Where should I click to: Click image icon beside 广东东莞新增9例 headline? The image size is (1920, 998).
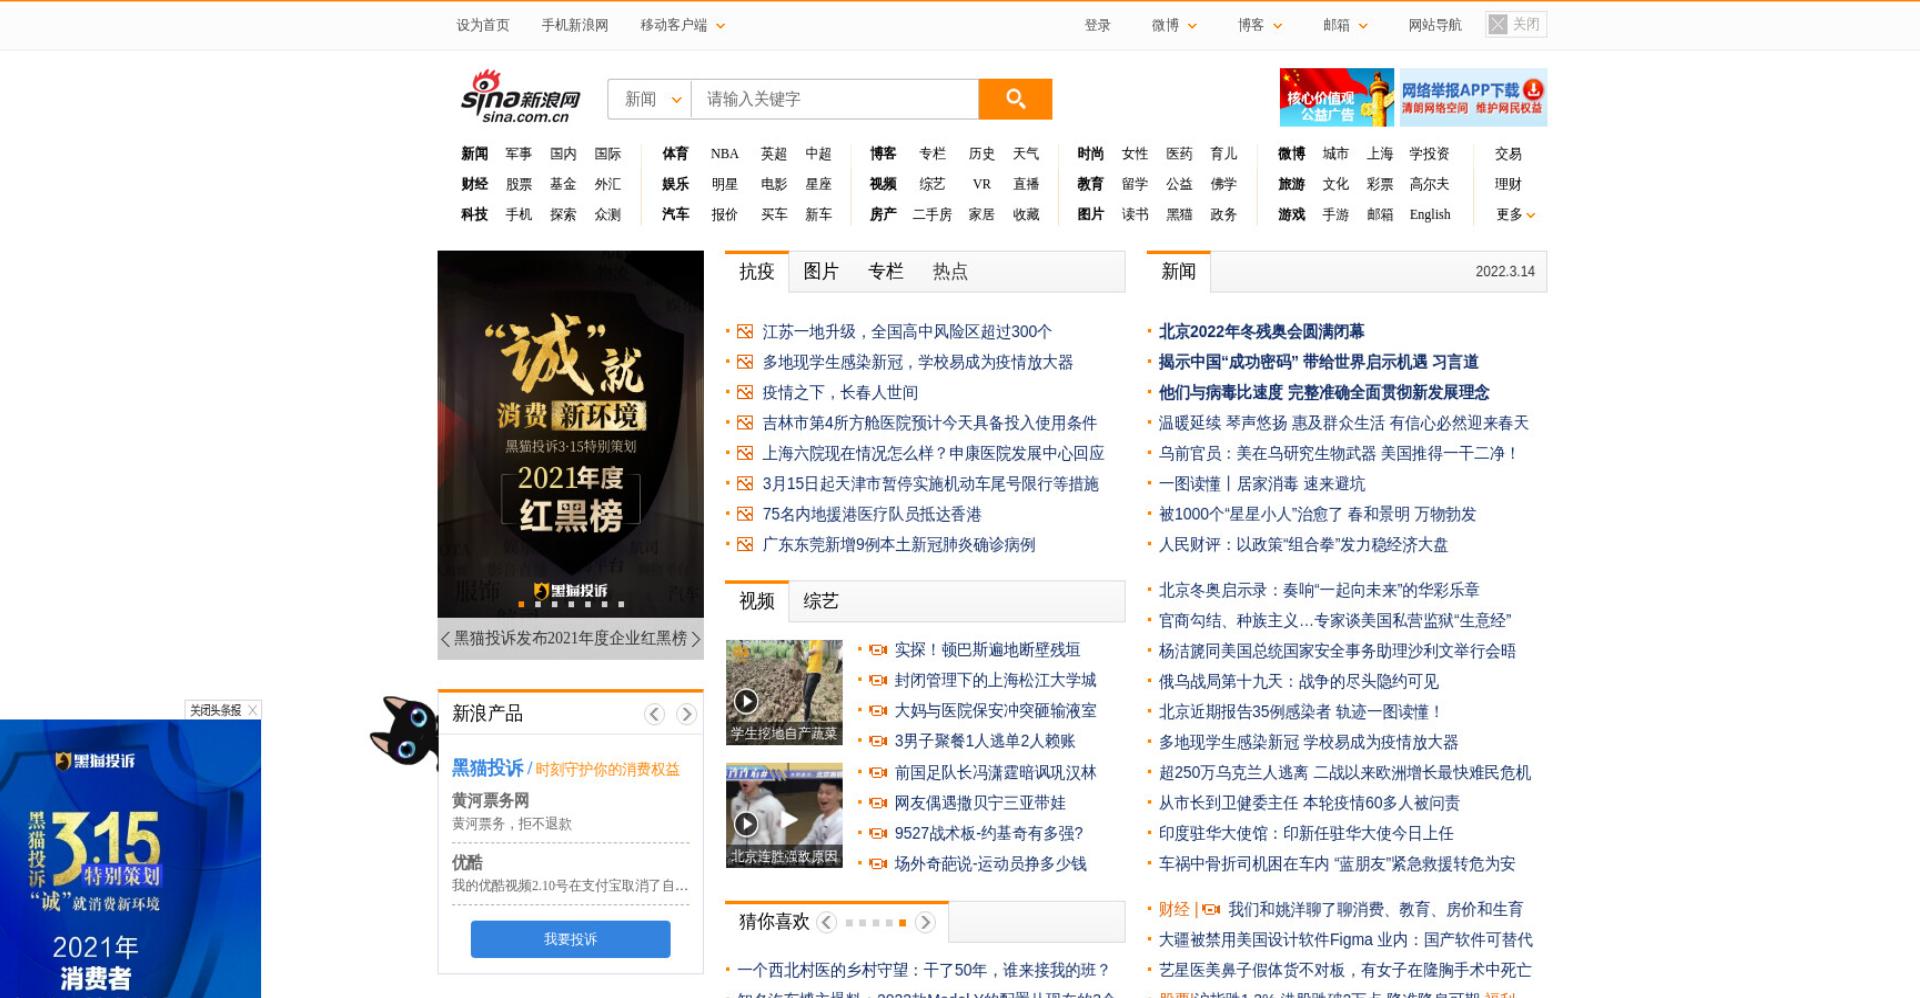click(x=745, y=545)
